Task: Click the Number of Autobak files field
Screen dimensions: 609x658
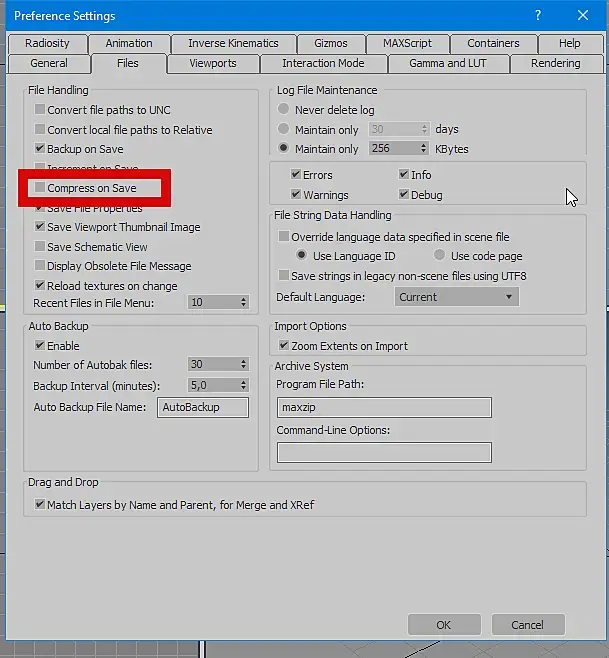Action: pos(212,364)
